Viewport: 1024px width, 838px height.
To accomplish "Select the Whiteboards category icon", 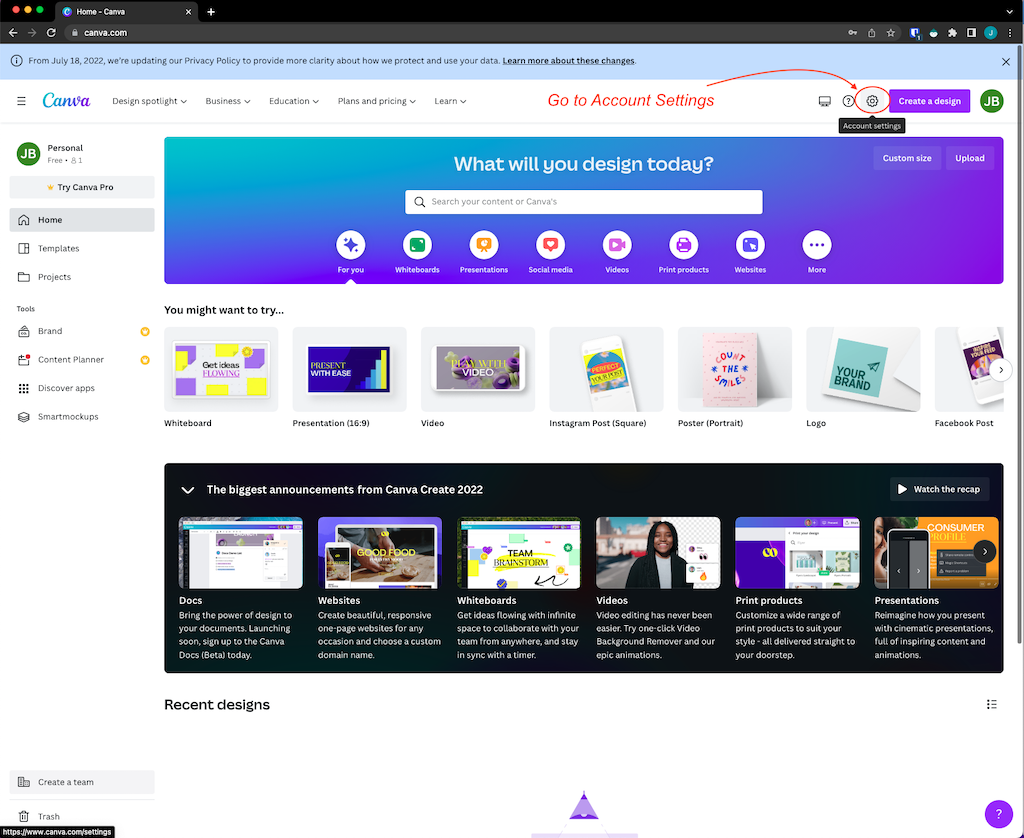I will coord(417,245).
